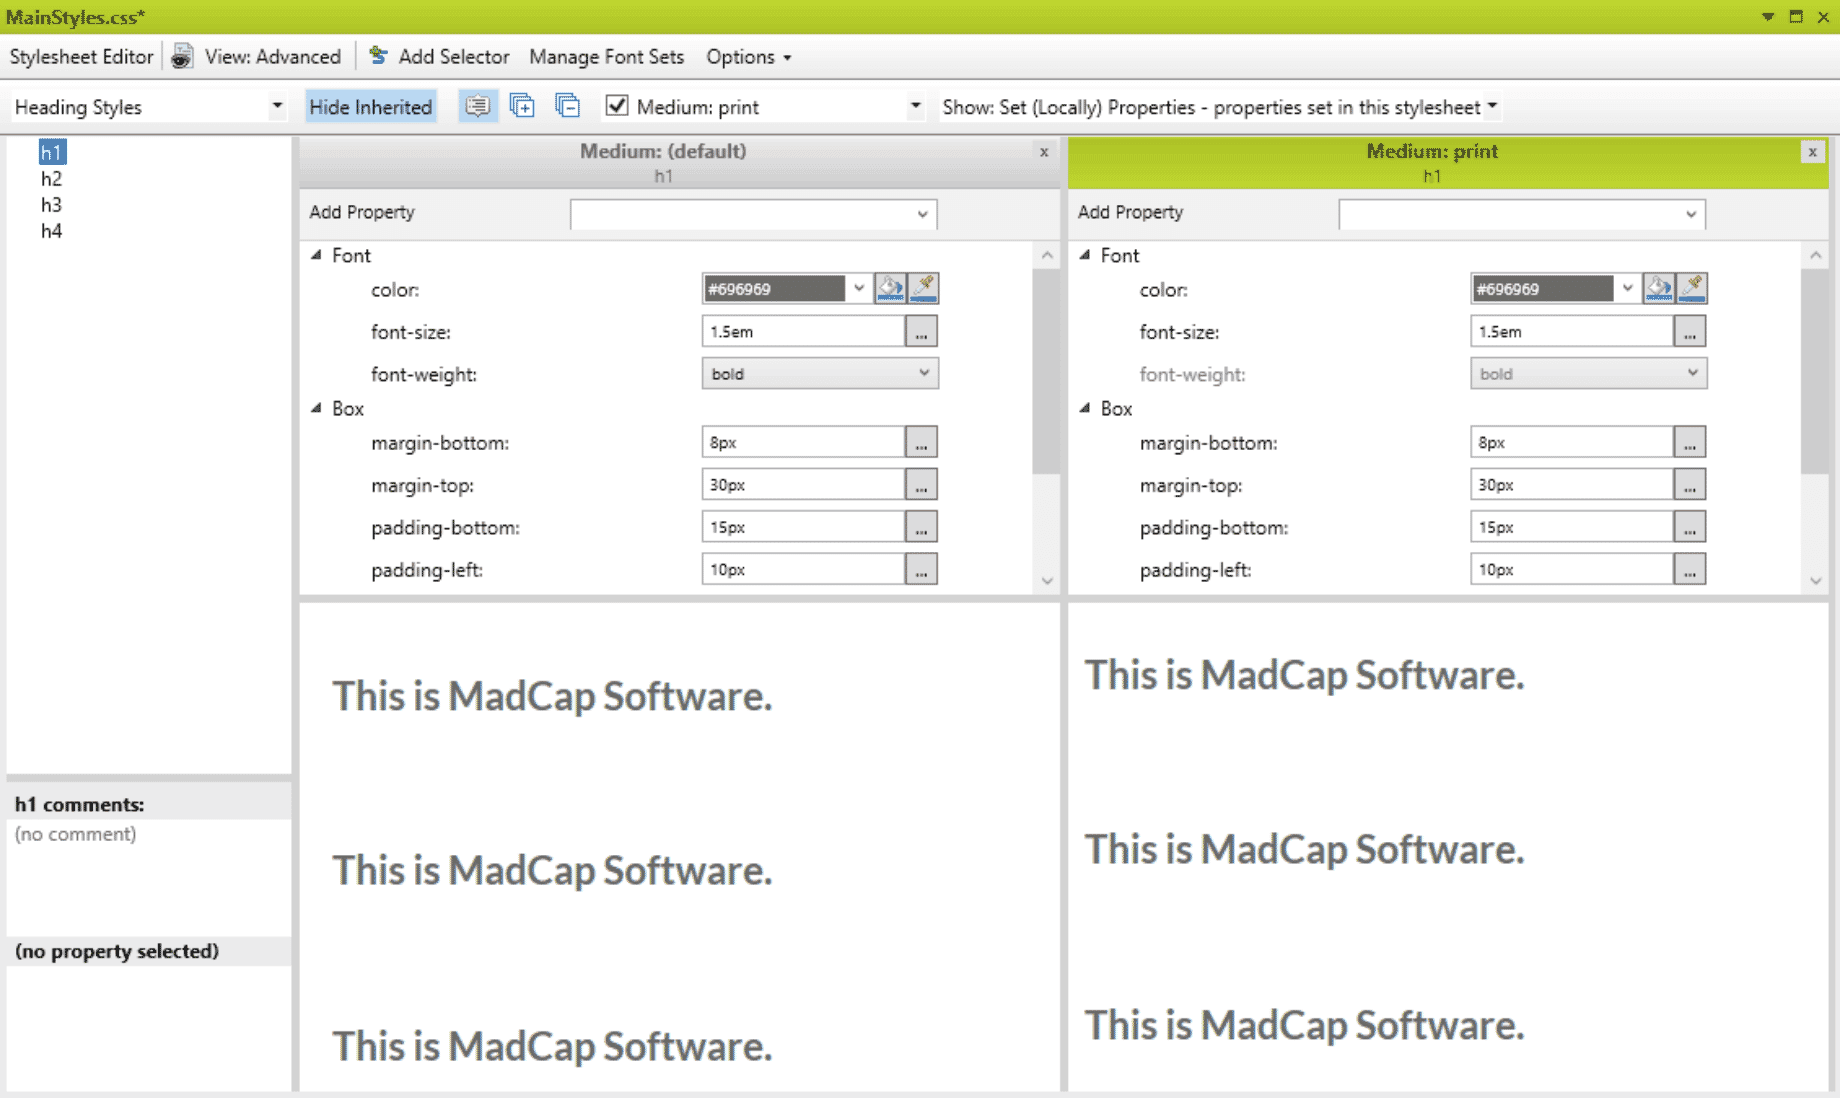The height and width of the screenshot is (1098, 1840).
Task: Click the MainStyles.css* title tab
Action: pos(76,17)
